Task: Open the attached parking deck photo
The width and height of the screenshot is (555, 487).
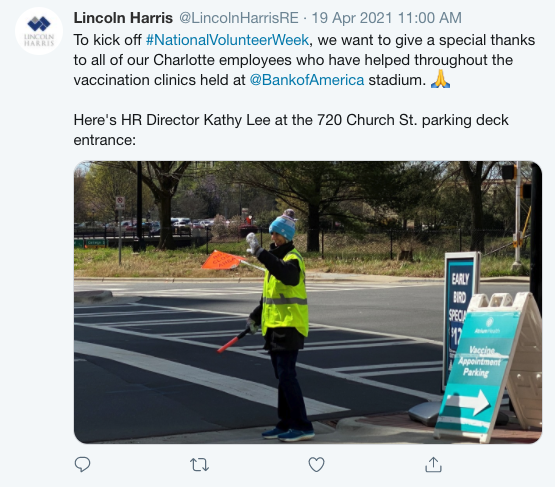Action: pos(308,302)
